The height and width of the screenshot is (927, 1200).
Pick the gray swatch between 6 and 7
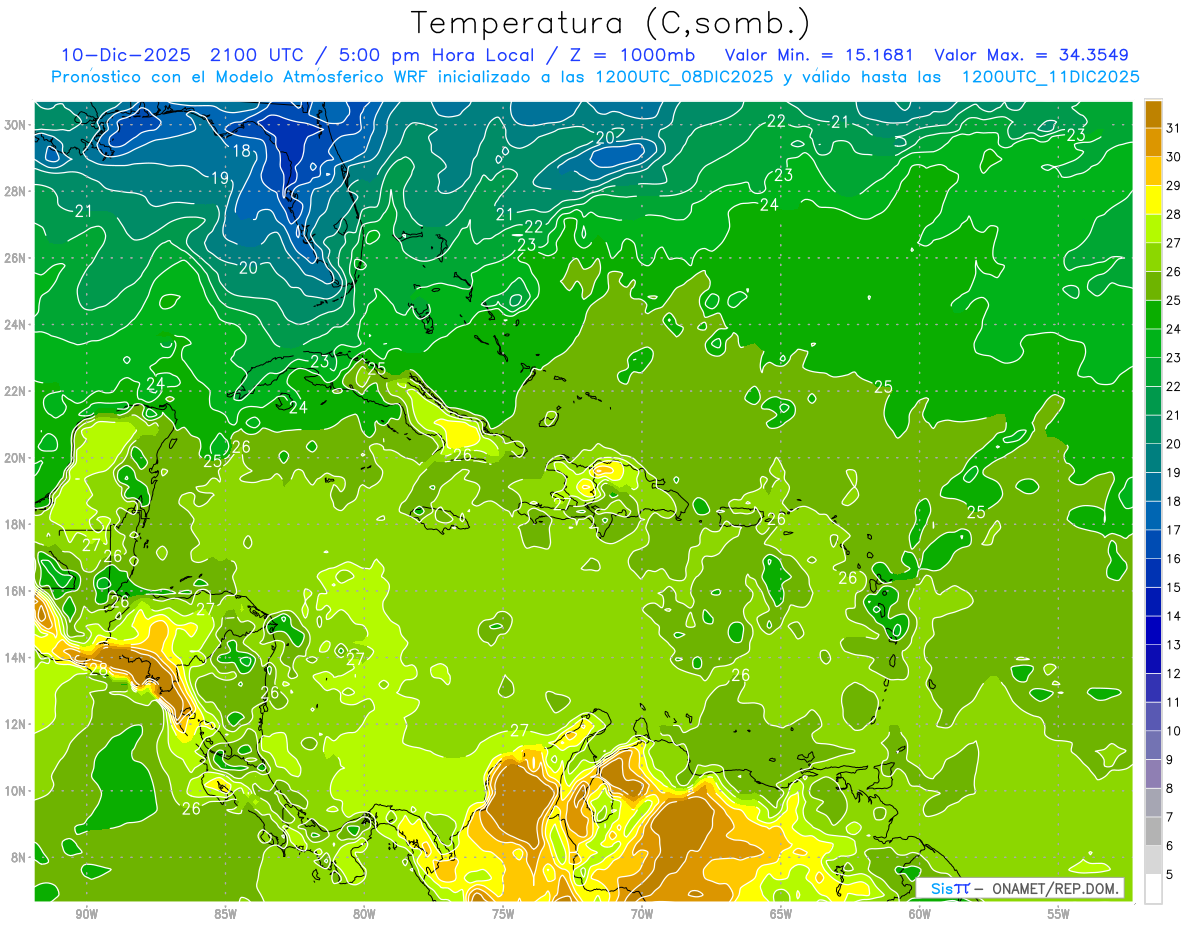[x=1153, y=831]
